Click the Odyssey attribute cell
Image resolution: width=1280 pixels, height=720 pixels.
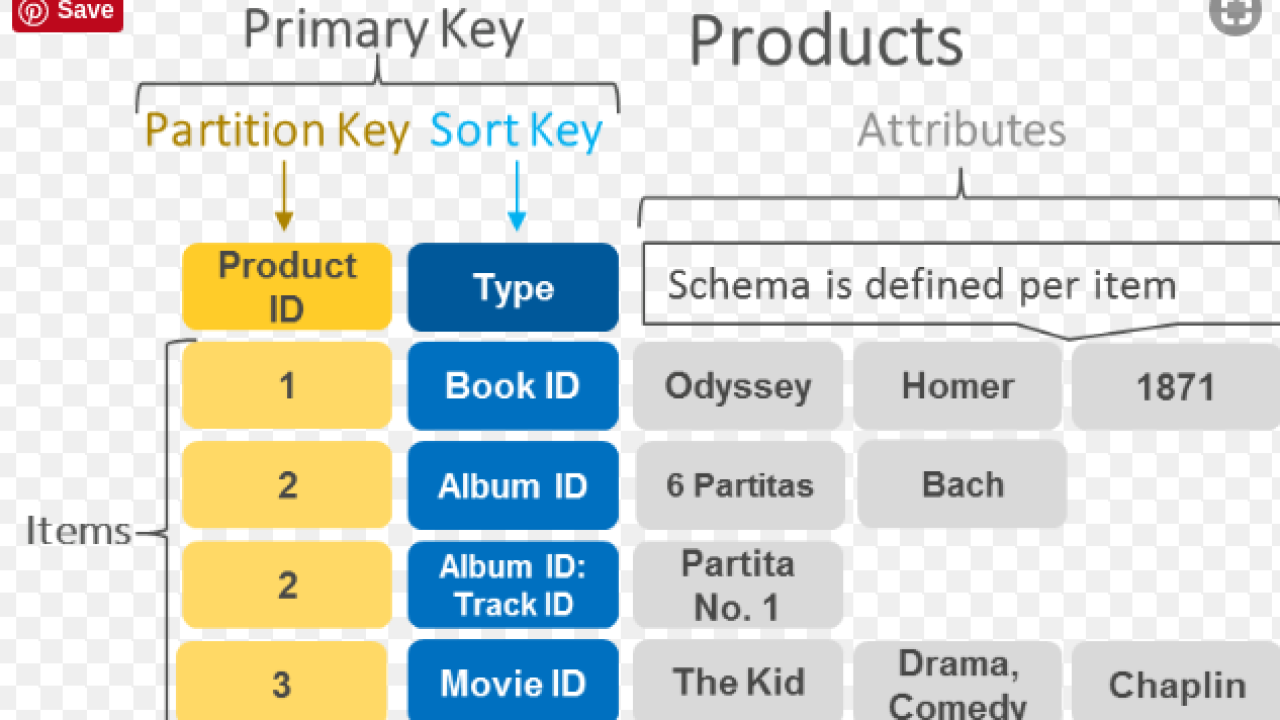coord(738,386)
